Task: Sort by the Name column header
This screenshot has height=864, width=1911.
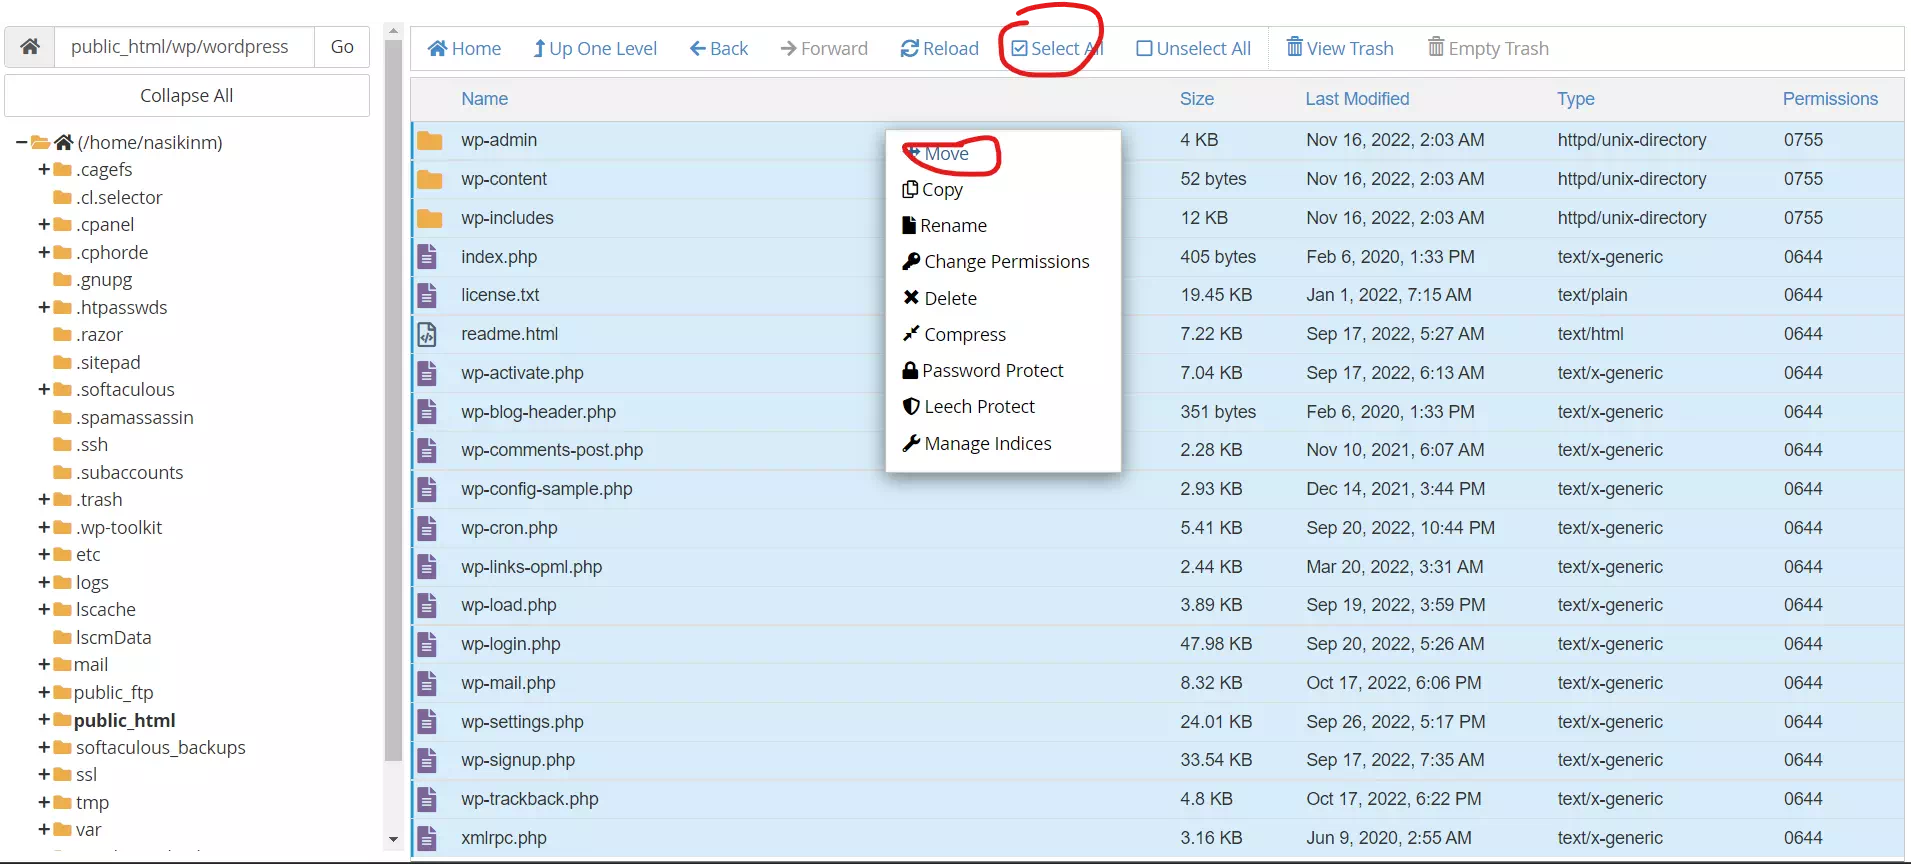Action: coord(484,99)
